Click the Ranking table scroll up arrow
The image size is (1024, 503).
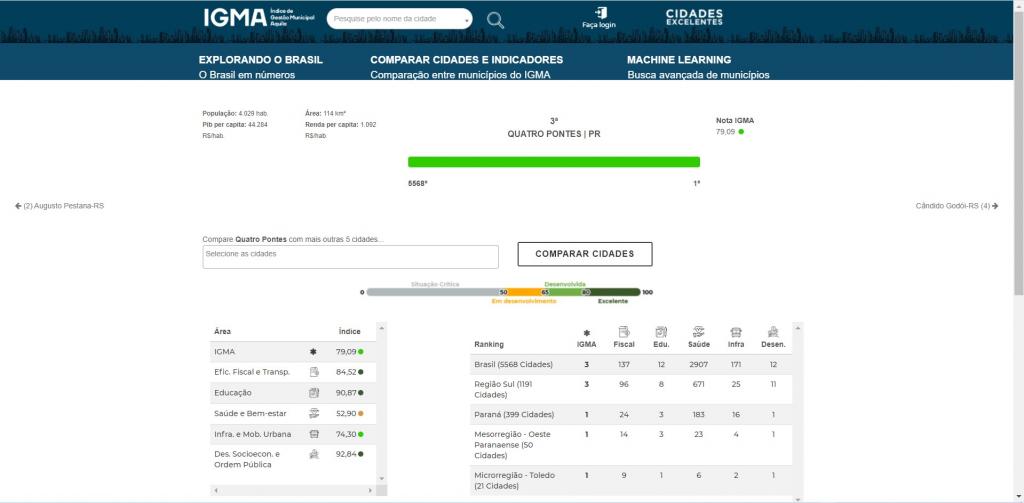click(x=797, y=327)
